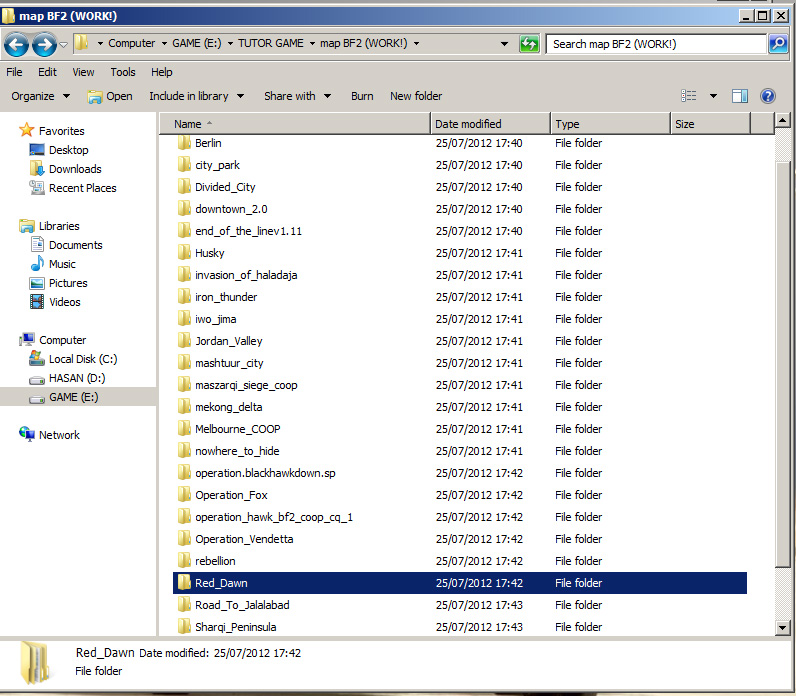Open the Edit menu
Viewport: 796px width, 696px height.
coord(47,72)
